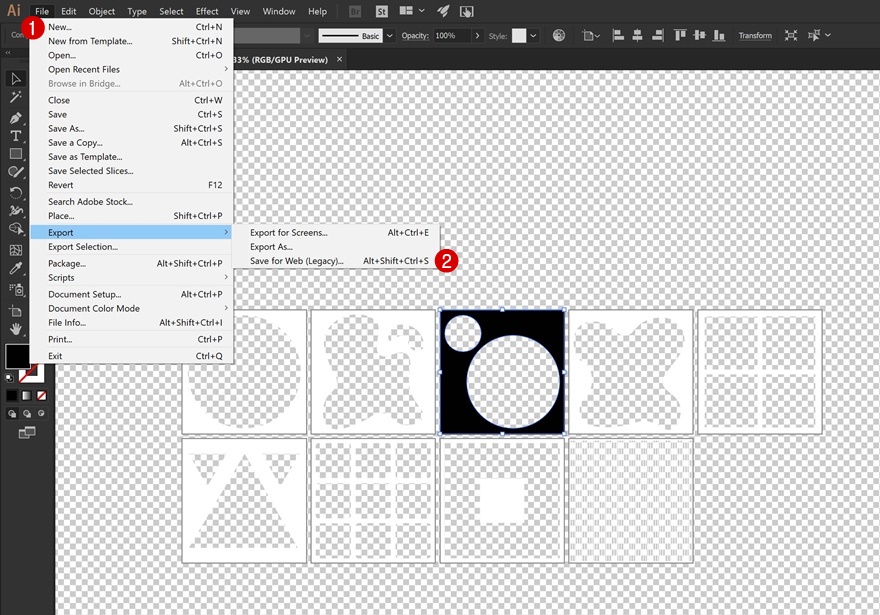Open the Arrange Documents dropdown
The height and width of the screenshot is (615, 880).
(412, 11)
